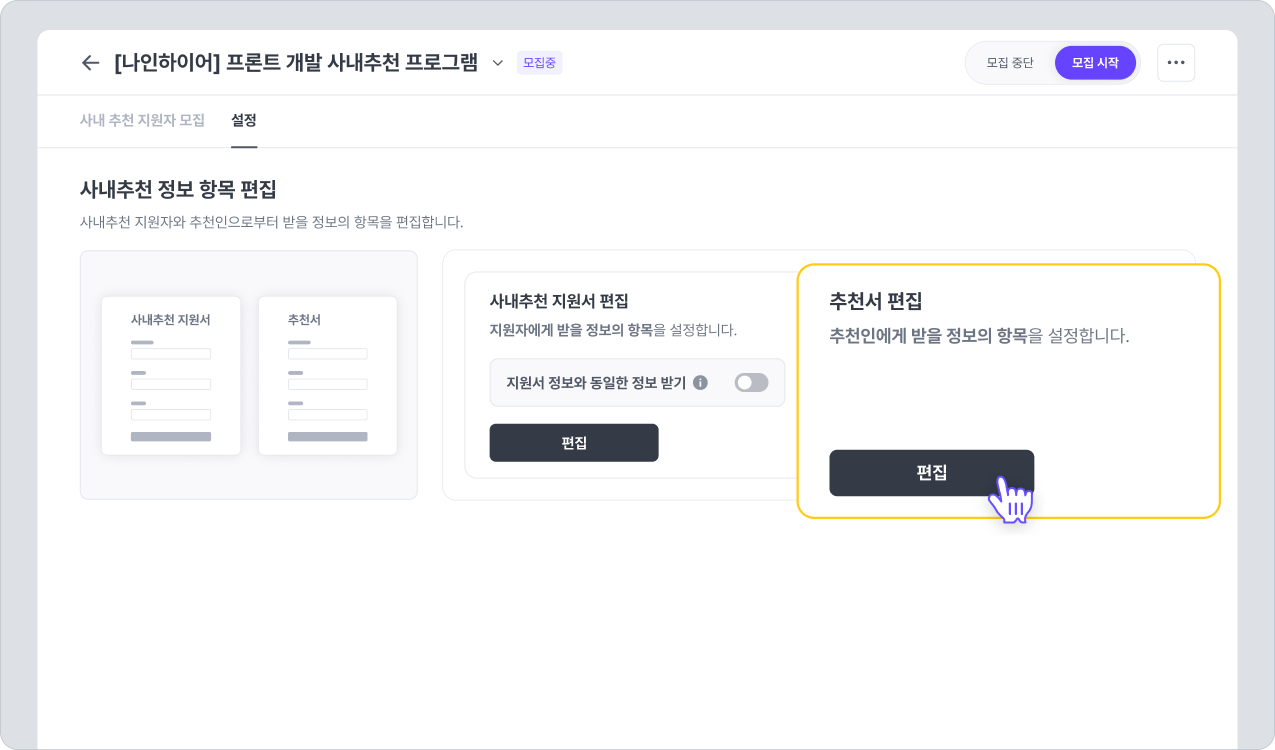Click the 모집중 status badge
The height and width of the screenshot is (750, 1275).
tap(539, 63)
